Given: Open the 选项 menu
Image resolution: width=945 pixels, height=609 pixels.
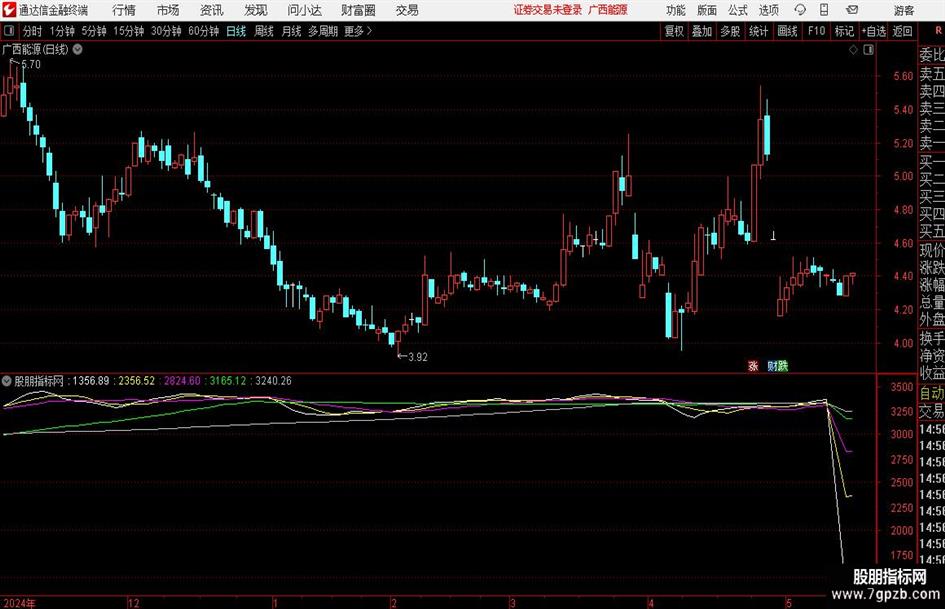Looking at the screenshot, I should pos(768,10).
